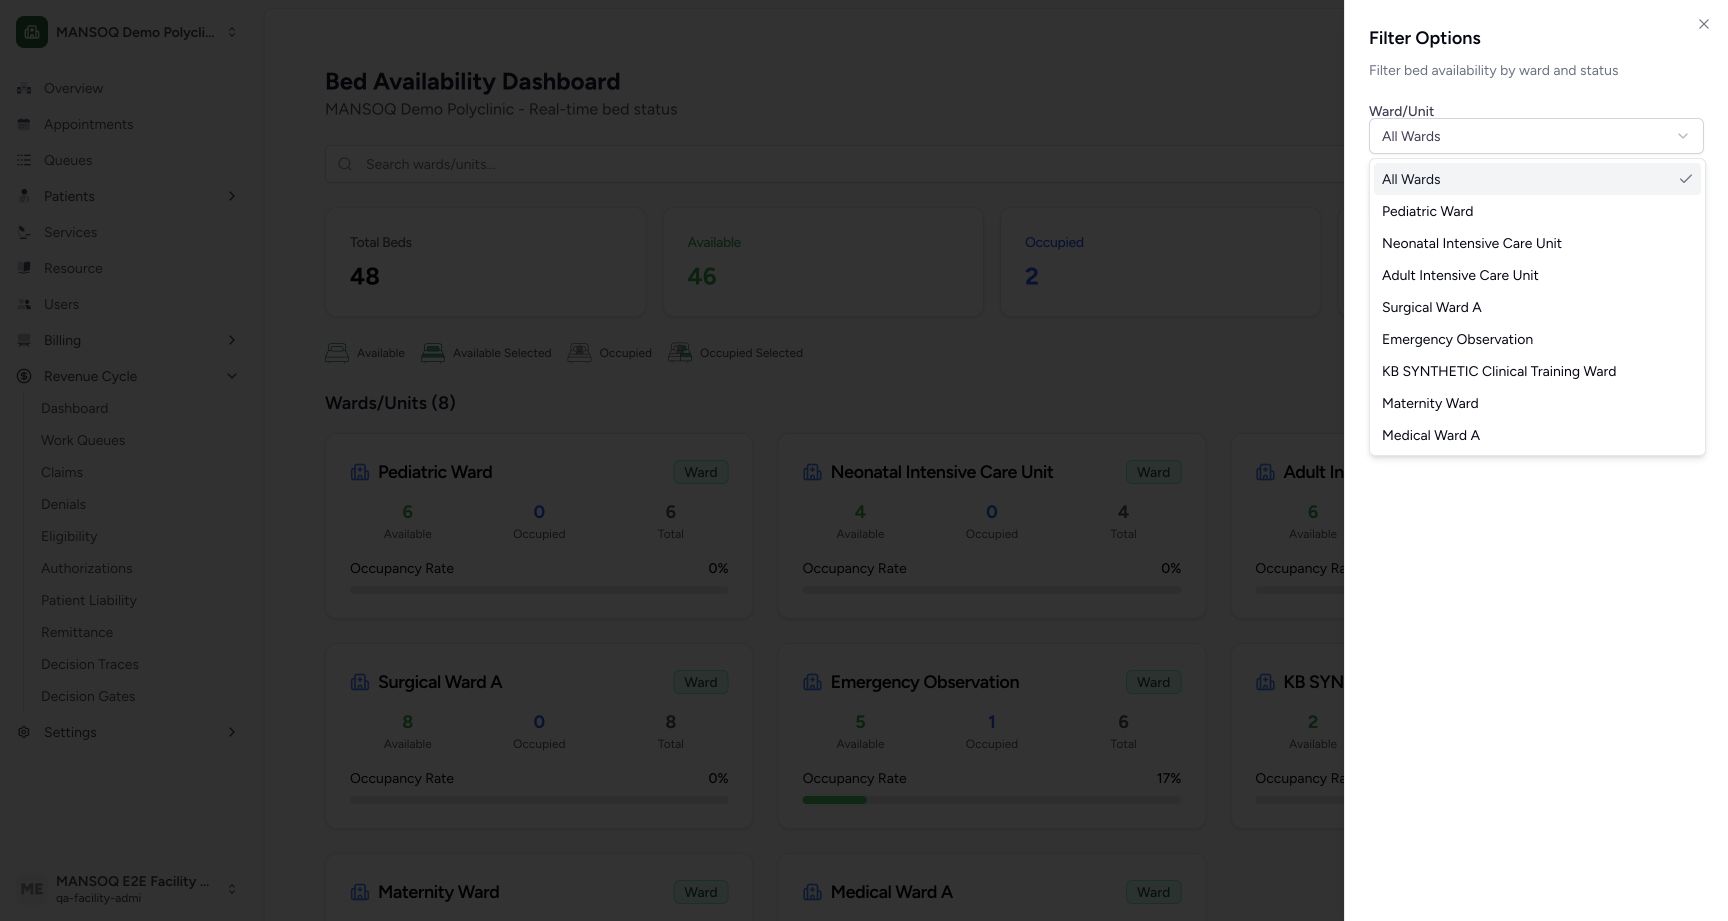Image resolution: width=1728 pixels, height=921 pixels.
Task: Click the search magnifier icon
Action: click(x=345, y=164)
